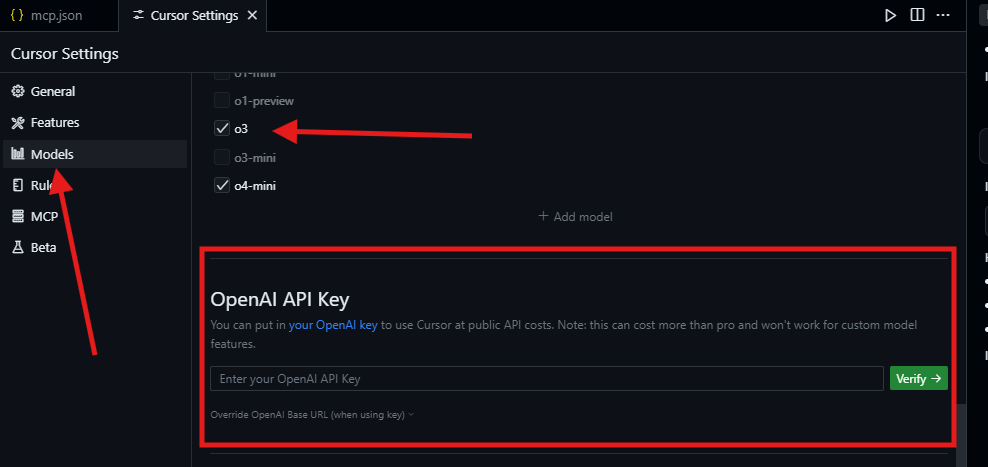Click the Rules notebook icon
This screenshot has height=467, width=988.
pos(18,185)
